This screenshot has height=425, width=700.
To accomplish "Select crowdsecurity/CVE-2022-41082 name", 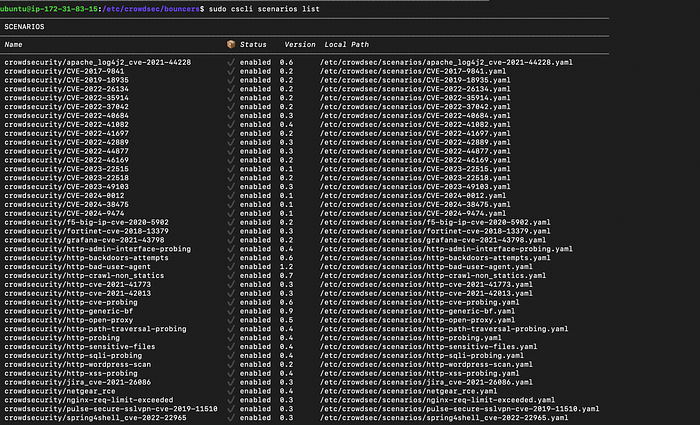I will click(67, 125).
